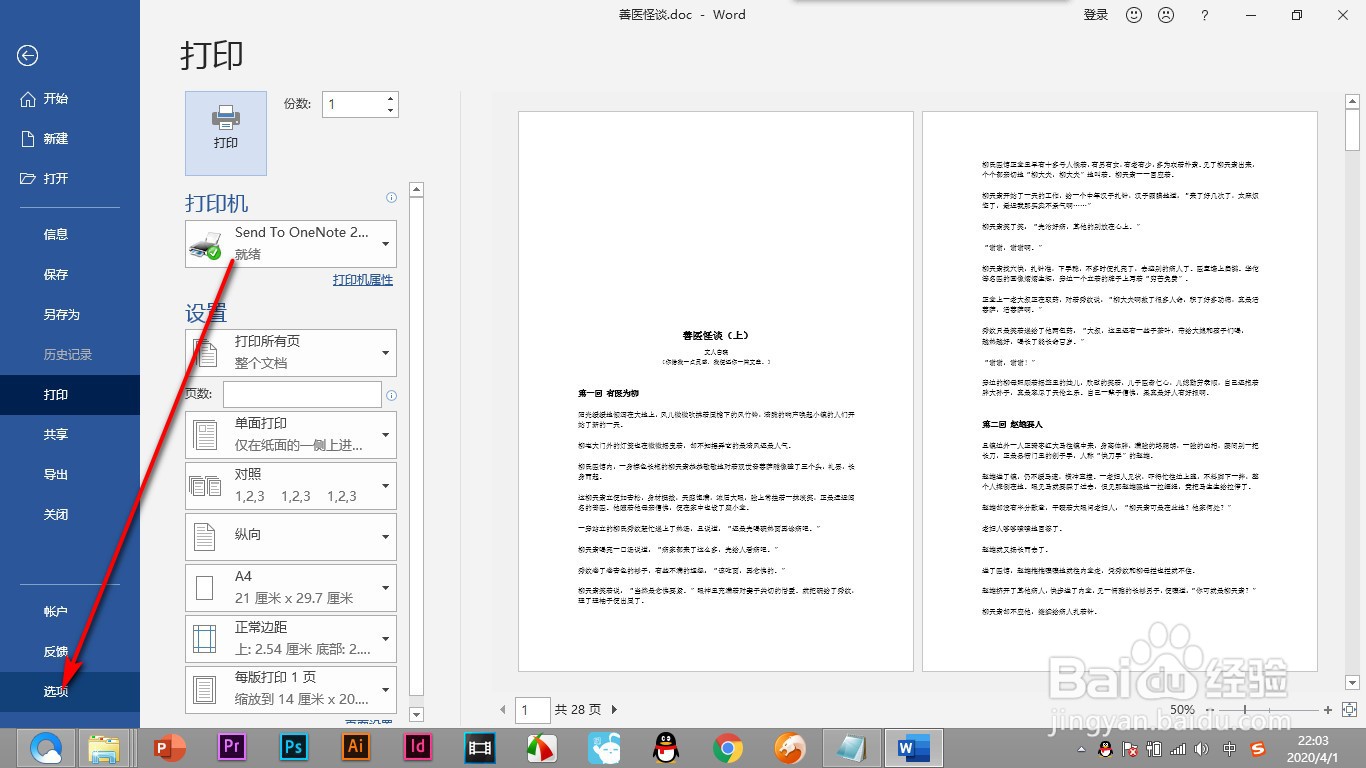
Task: Open Illustrator from the taskbar
Action: (x=356, y=747)
